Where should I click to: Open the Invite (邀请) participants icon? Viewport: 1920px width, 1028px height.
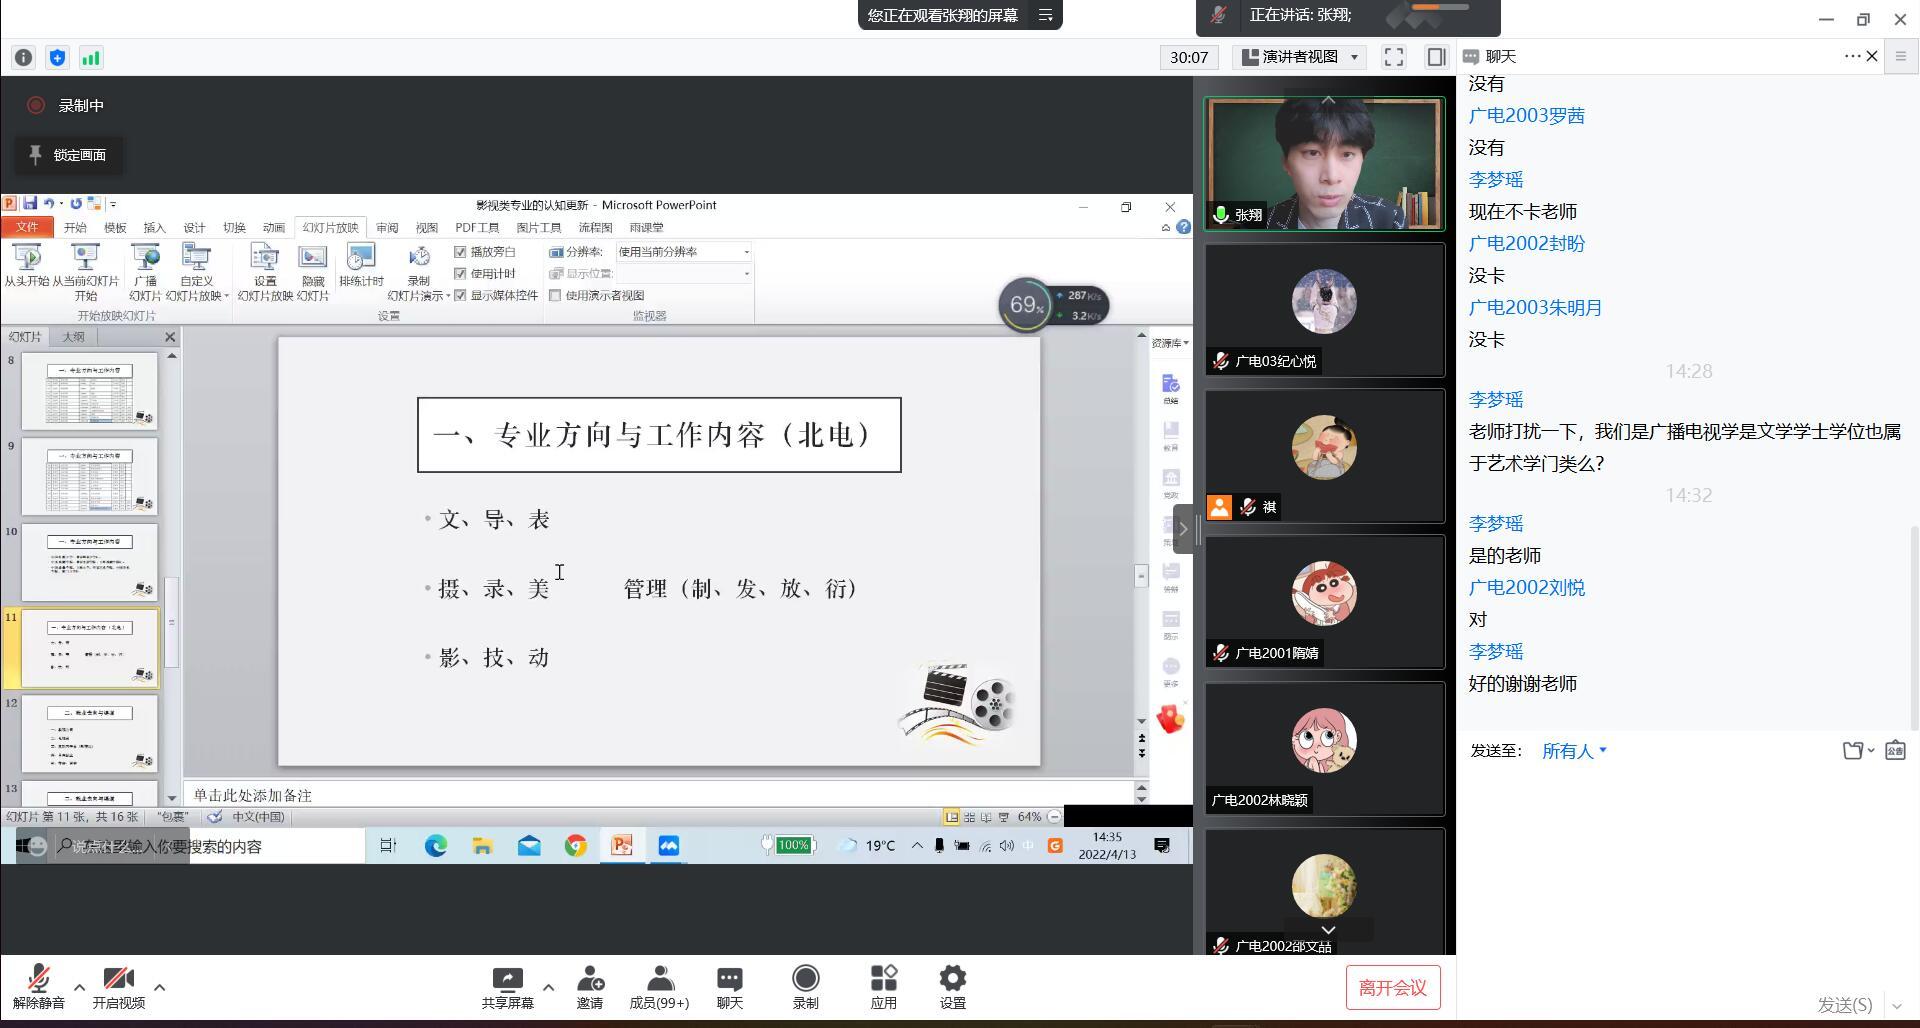(x=589, y=986)
